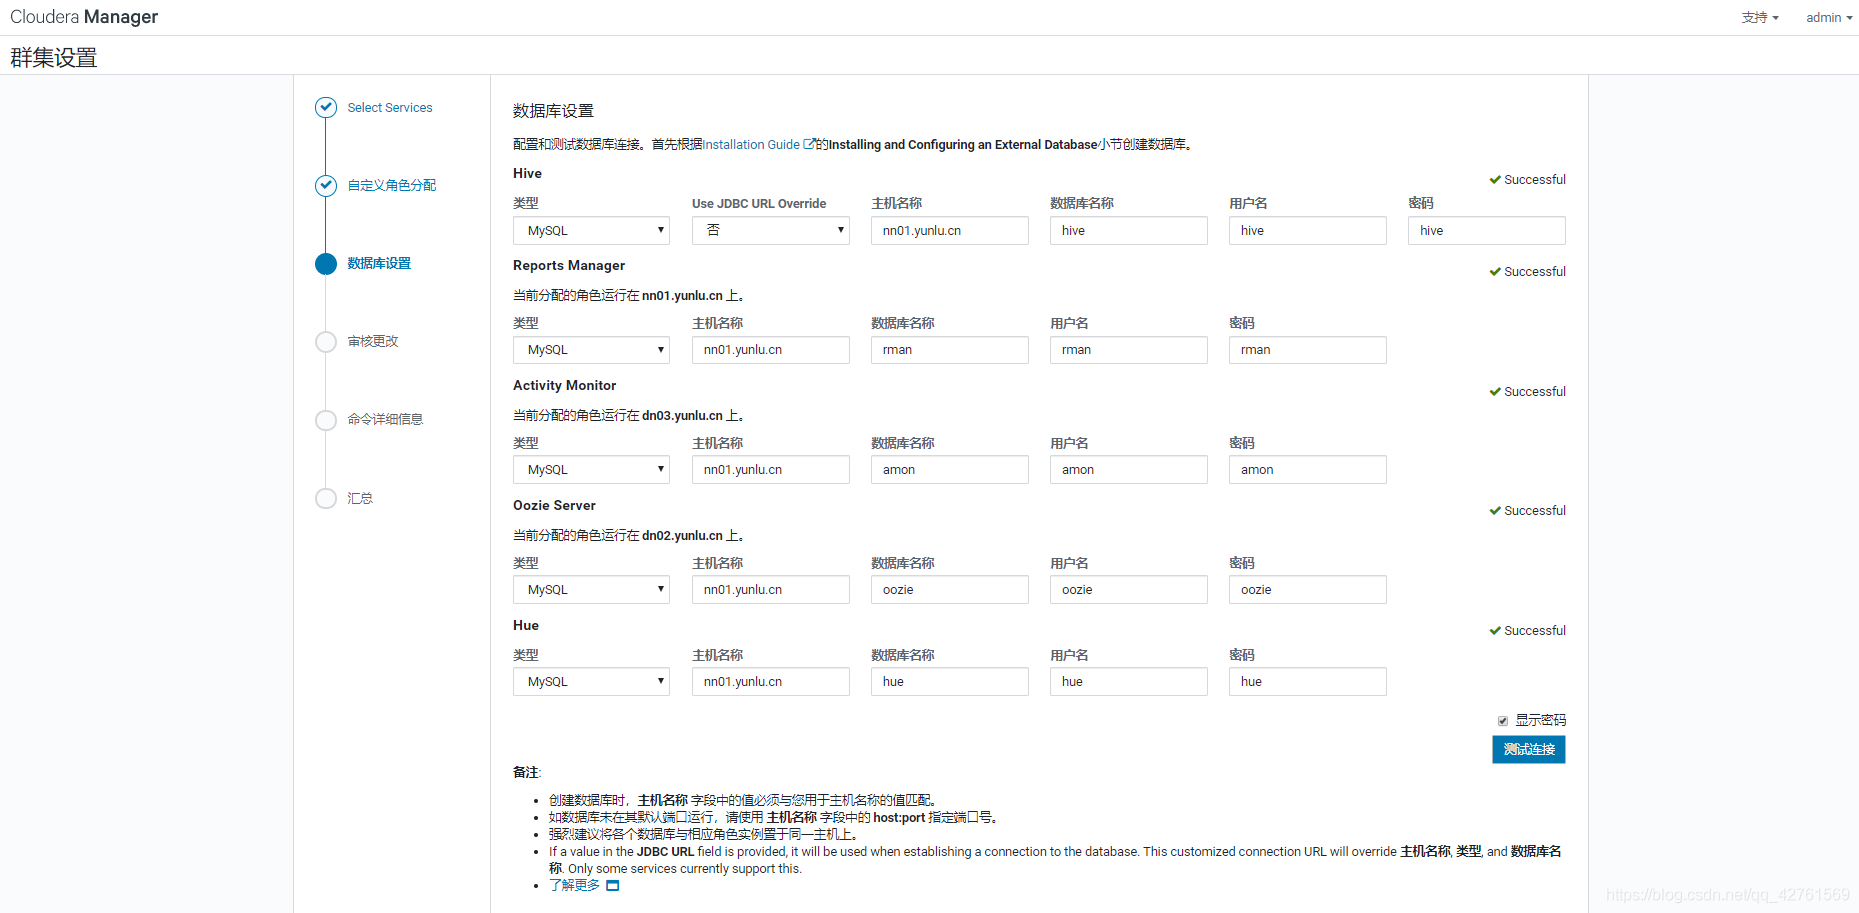
Task: Click the Activity Monitor 数据库名称 field
Action: point(950,470)
